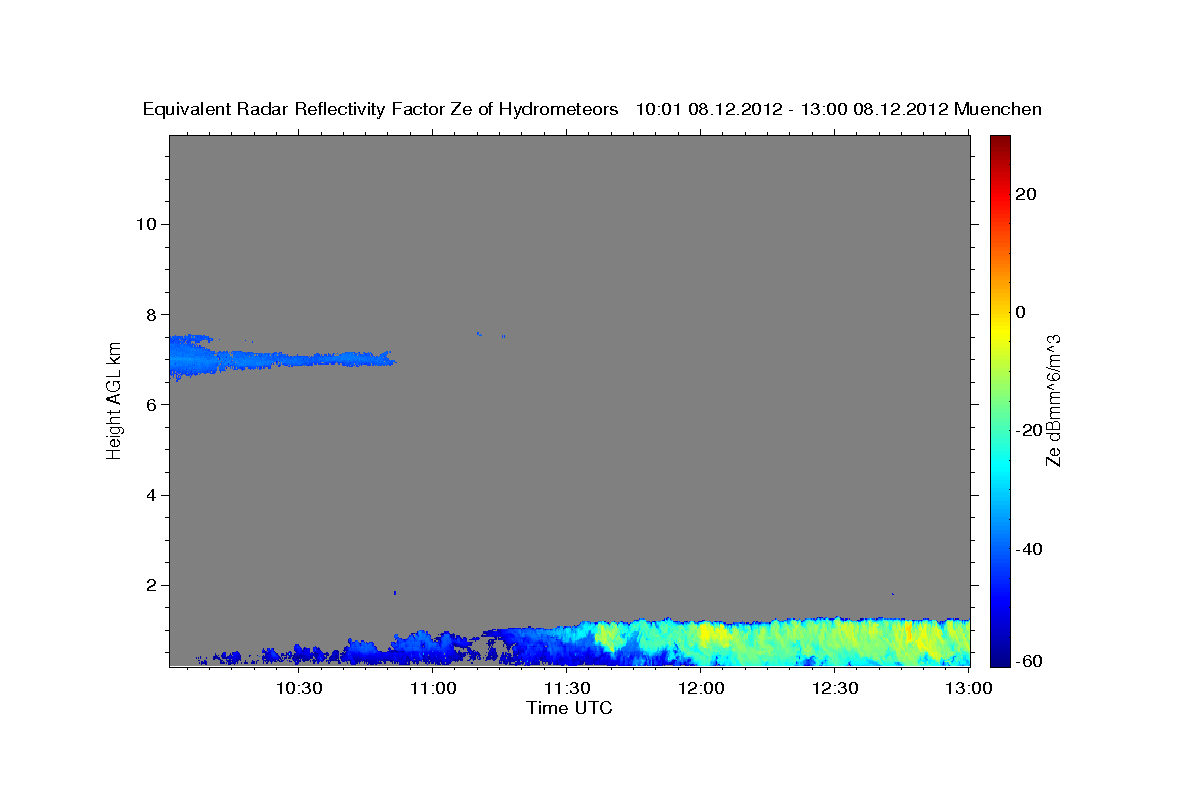The width and height of the screenshot is (1200, 800).
Task: Click the colorbar value '-60'
Action: [x=1028, y=661]
